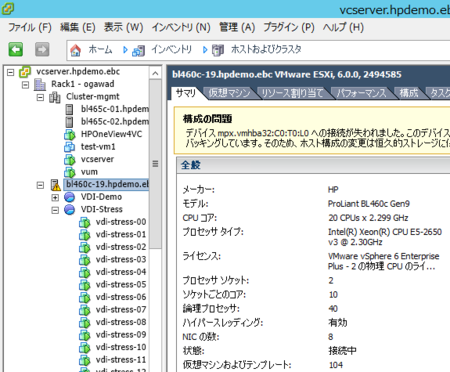Click the vcserver virtual machine icon
The height and width of the screenshot is (372, 450).
point(69,160)
